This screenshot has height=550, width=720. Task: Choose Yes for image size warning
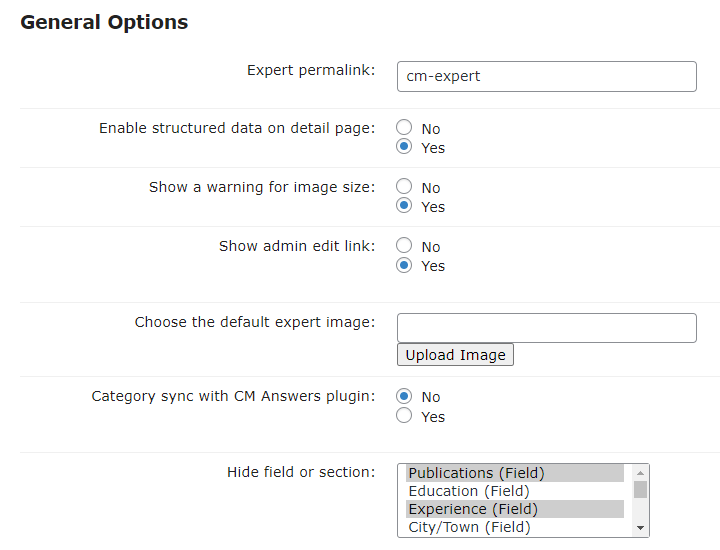[404, 205]
